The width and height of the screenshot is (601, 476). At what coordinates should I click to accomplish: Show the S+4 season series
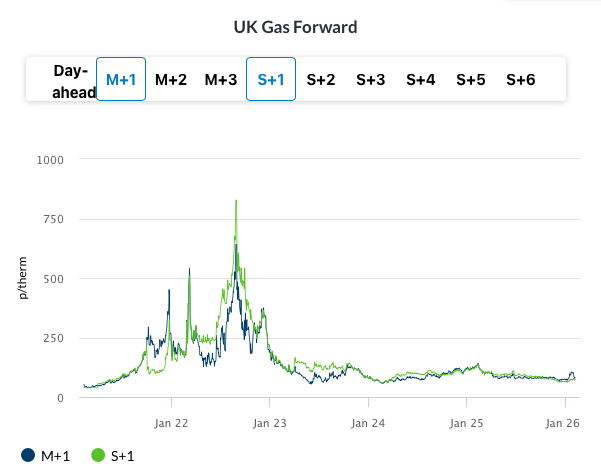pyautogui.click(x=421, y=80)
